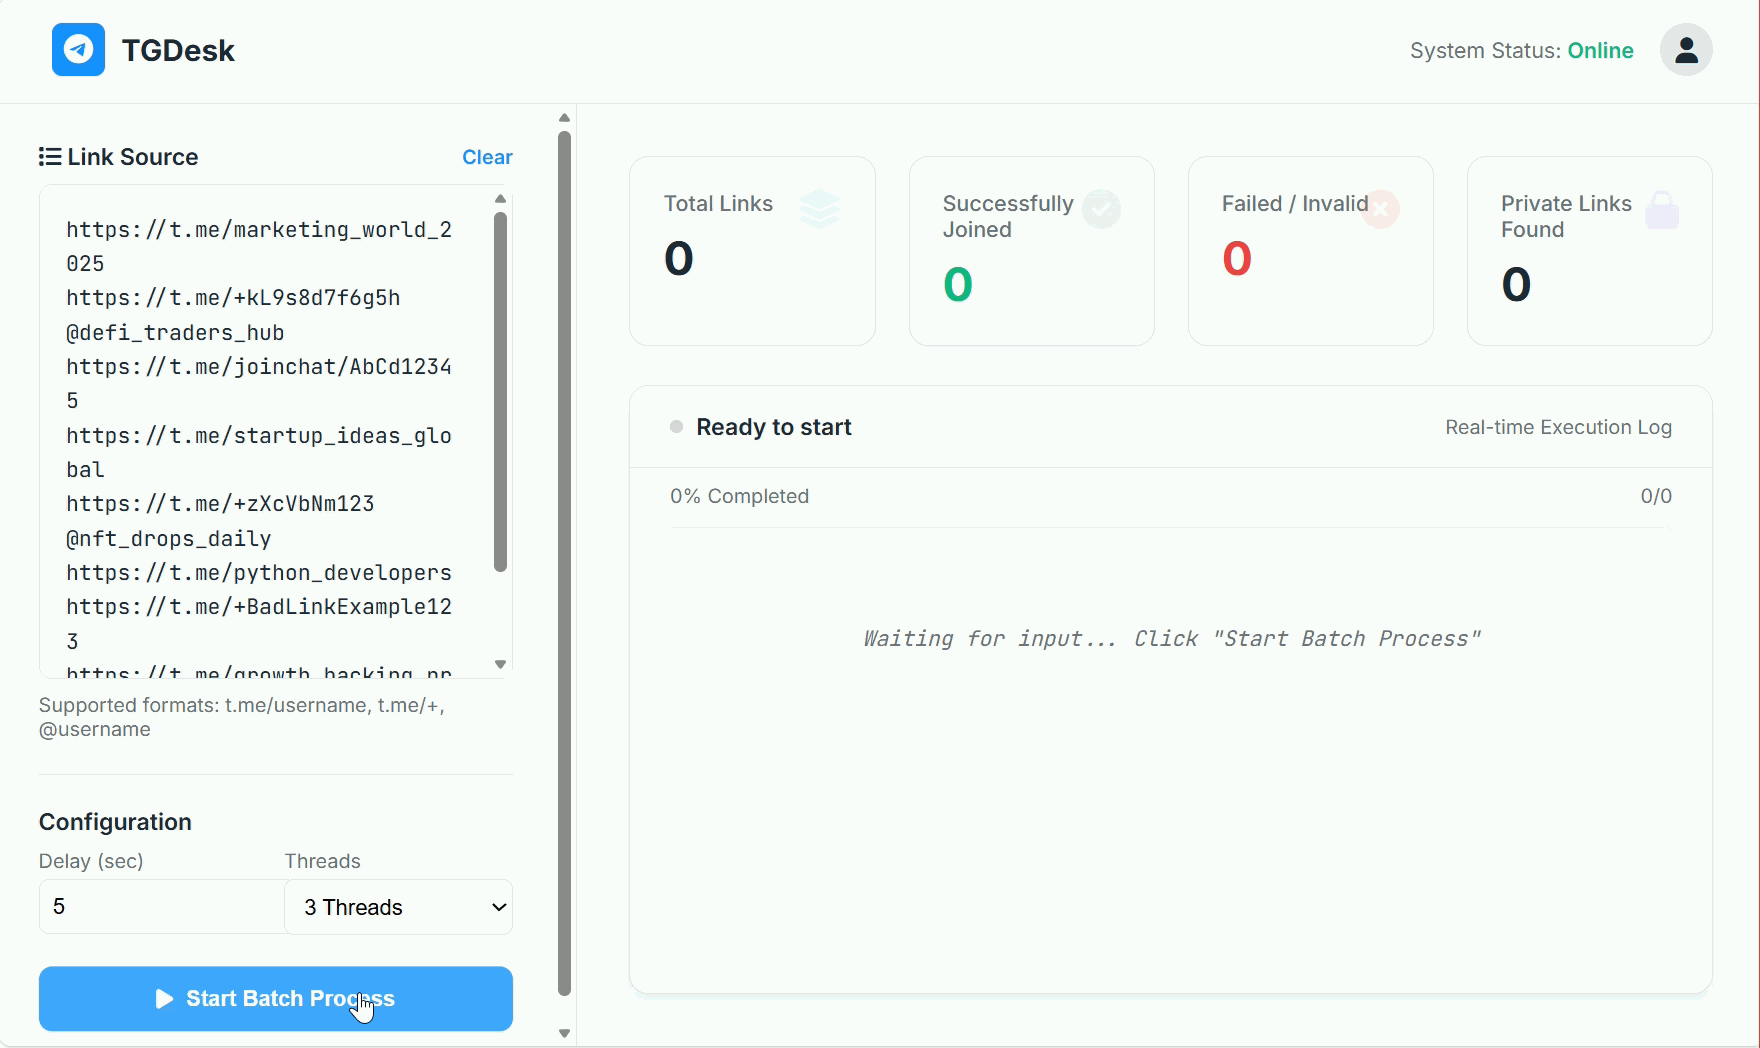Click the layers icon on Total Links card
Screen dimensions: 1760x1048
coord(820,209)
